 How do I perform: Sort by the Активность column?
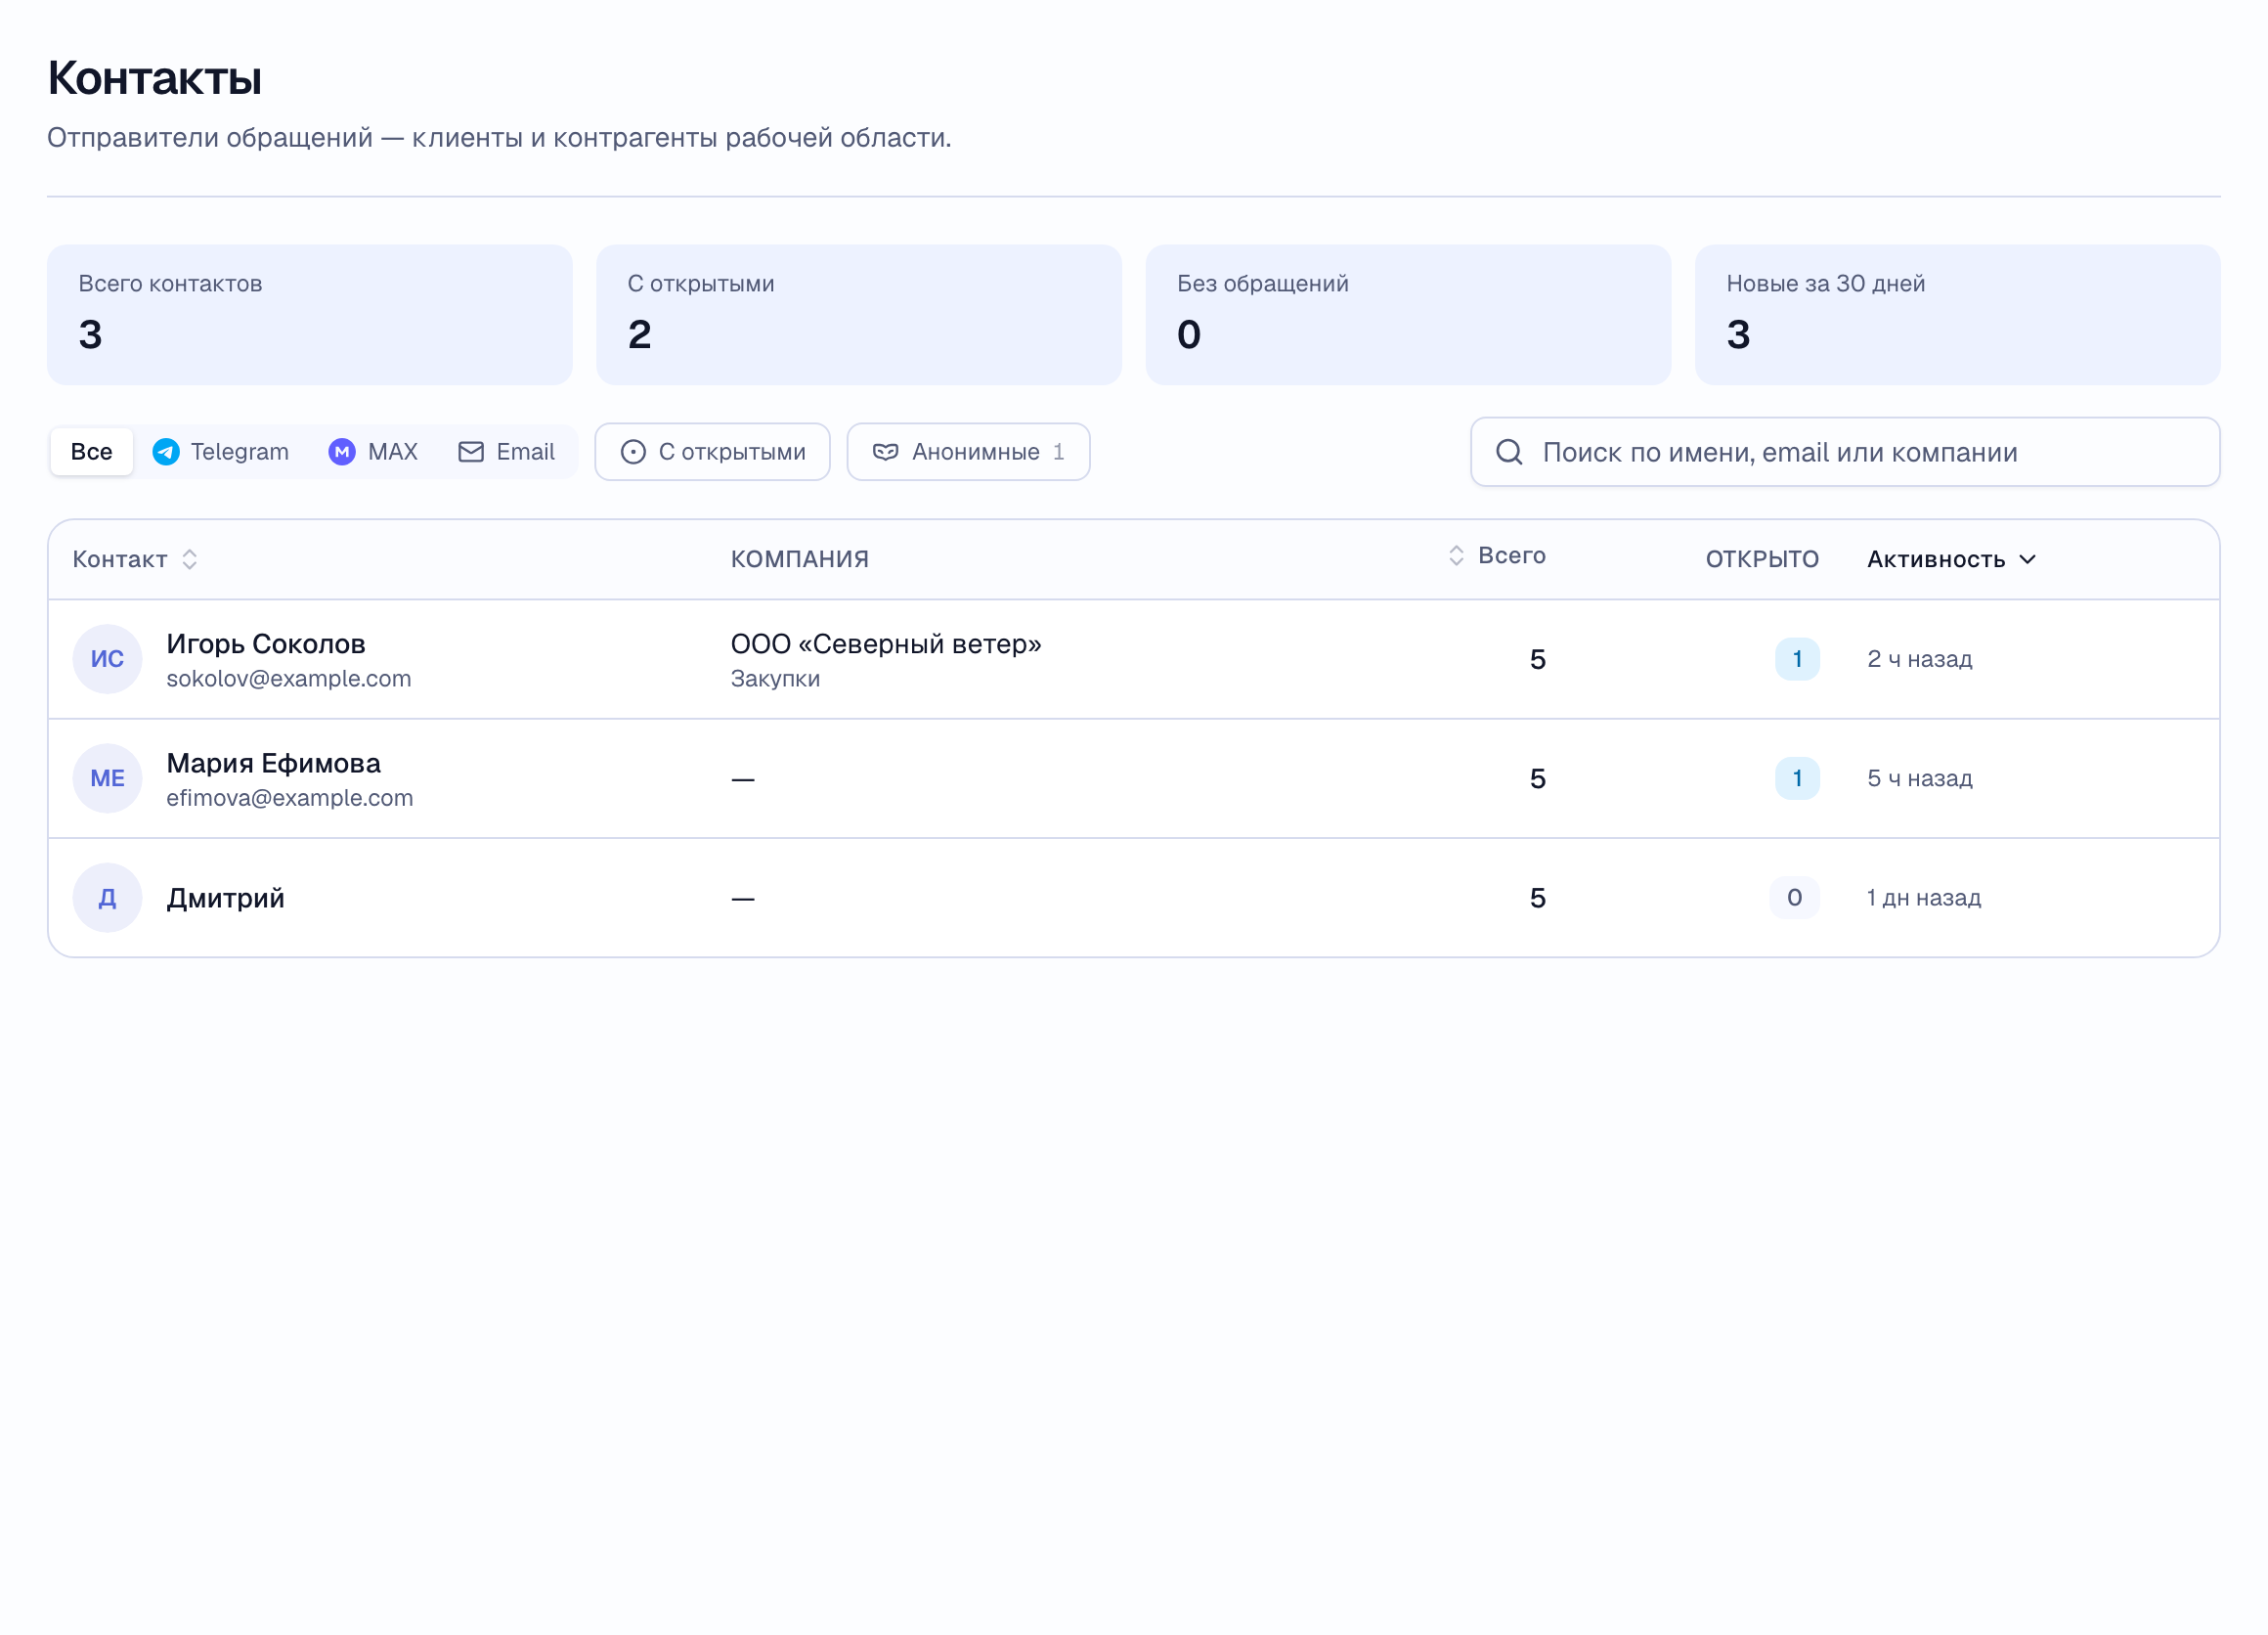(1951, 559)
